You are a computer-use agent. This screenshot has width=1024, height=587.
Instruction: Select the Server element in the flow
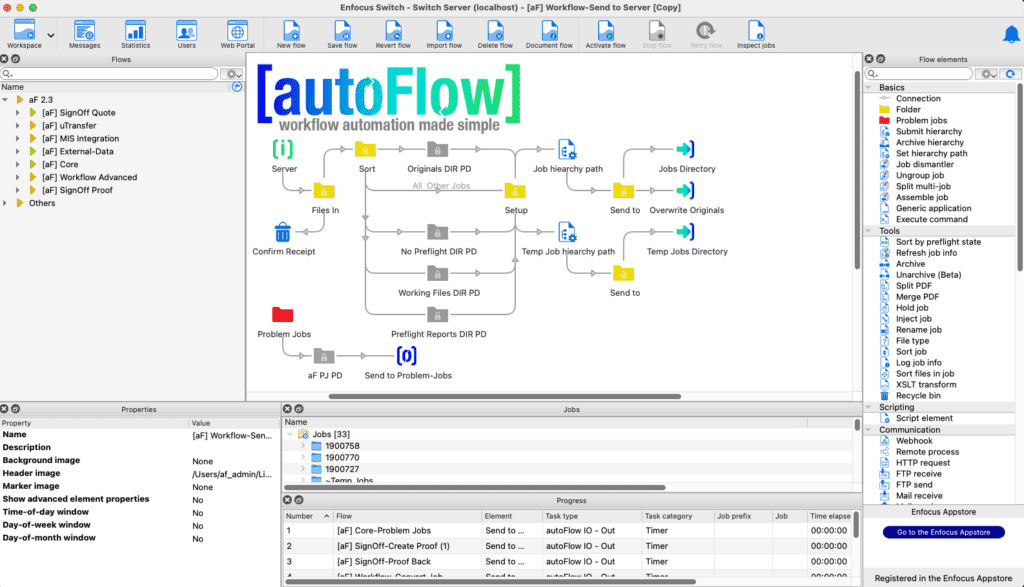(x=283, y=150)
